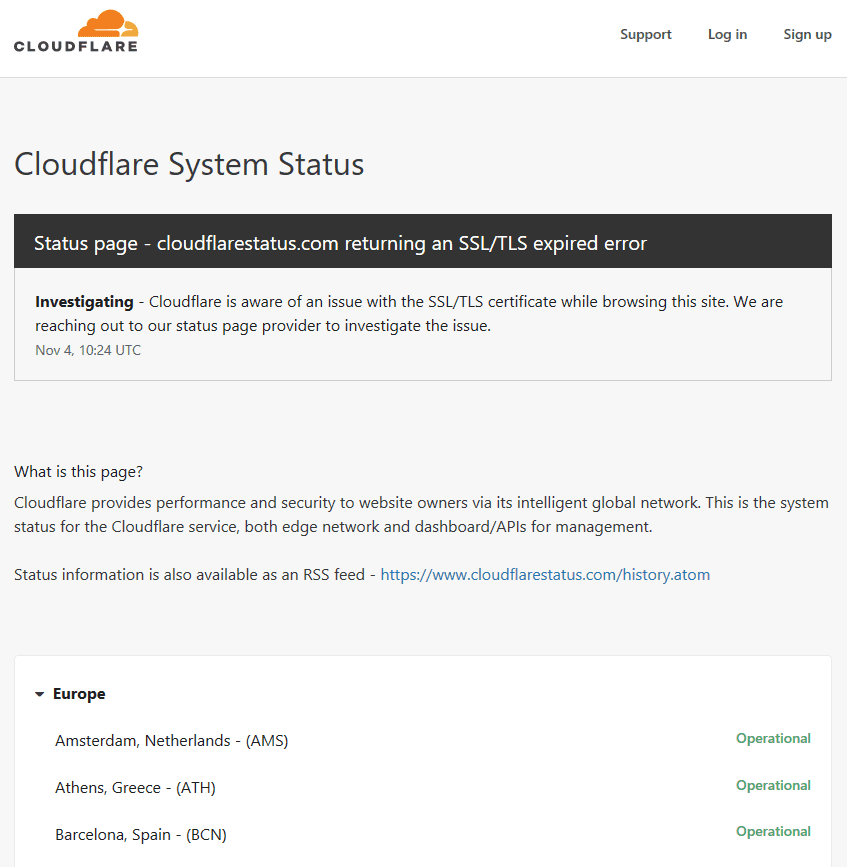Select the Operational status icon for Amsterdam
847x867 pixels.
click(773, 738)
